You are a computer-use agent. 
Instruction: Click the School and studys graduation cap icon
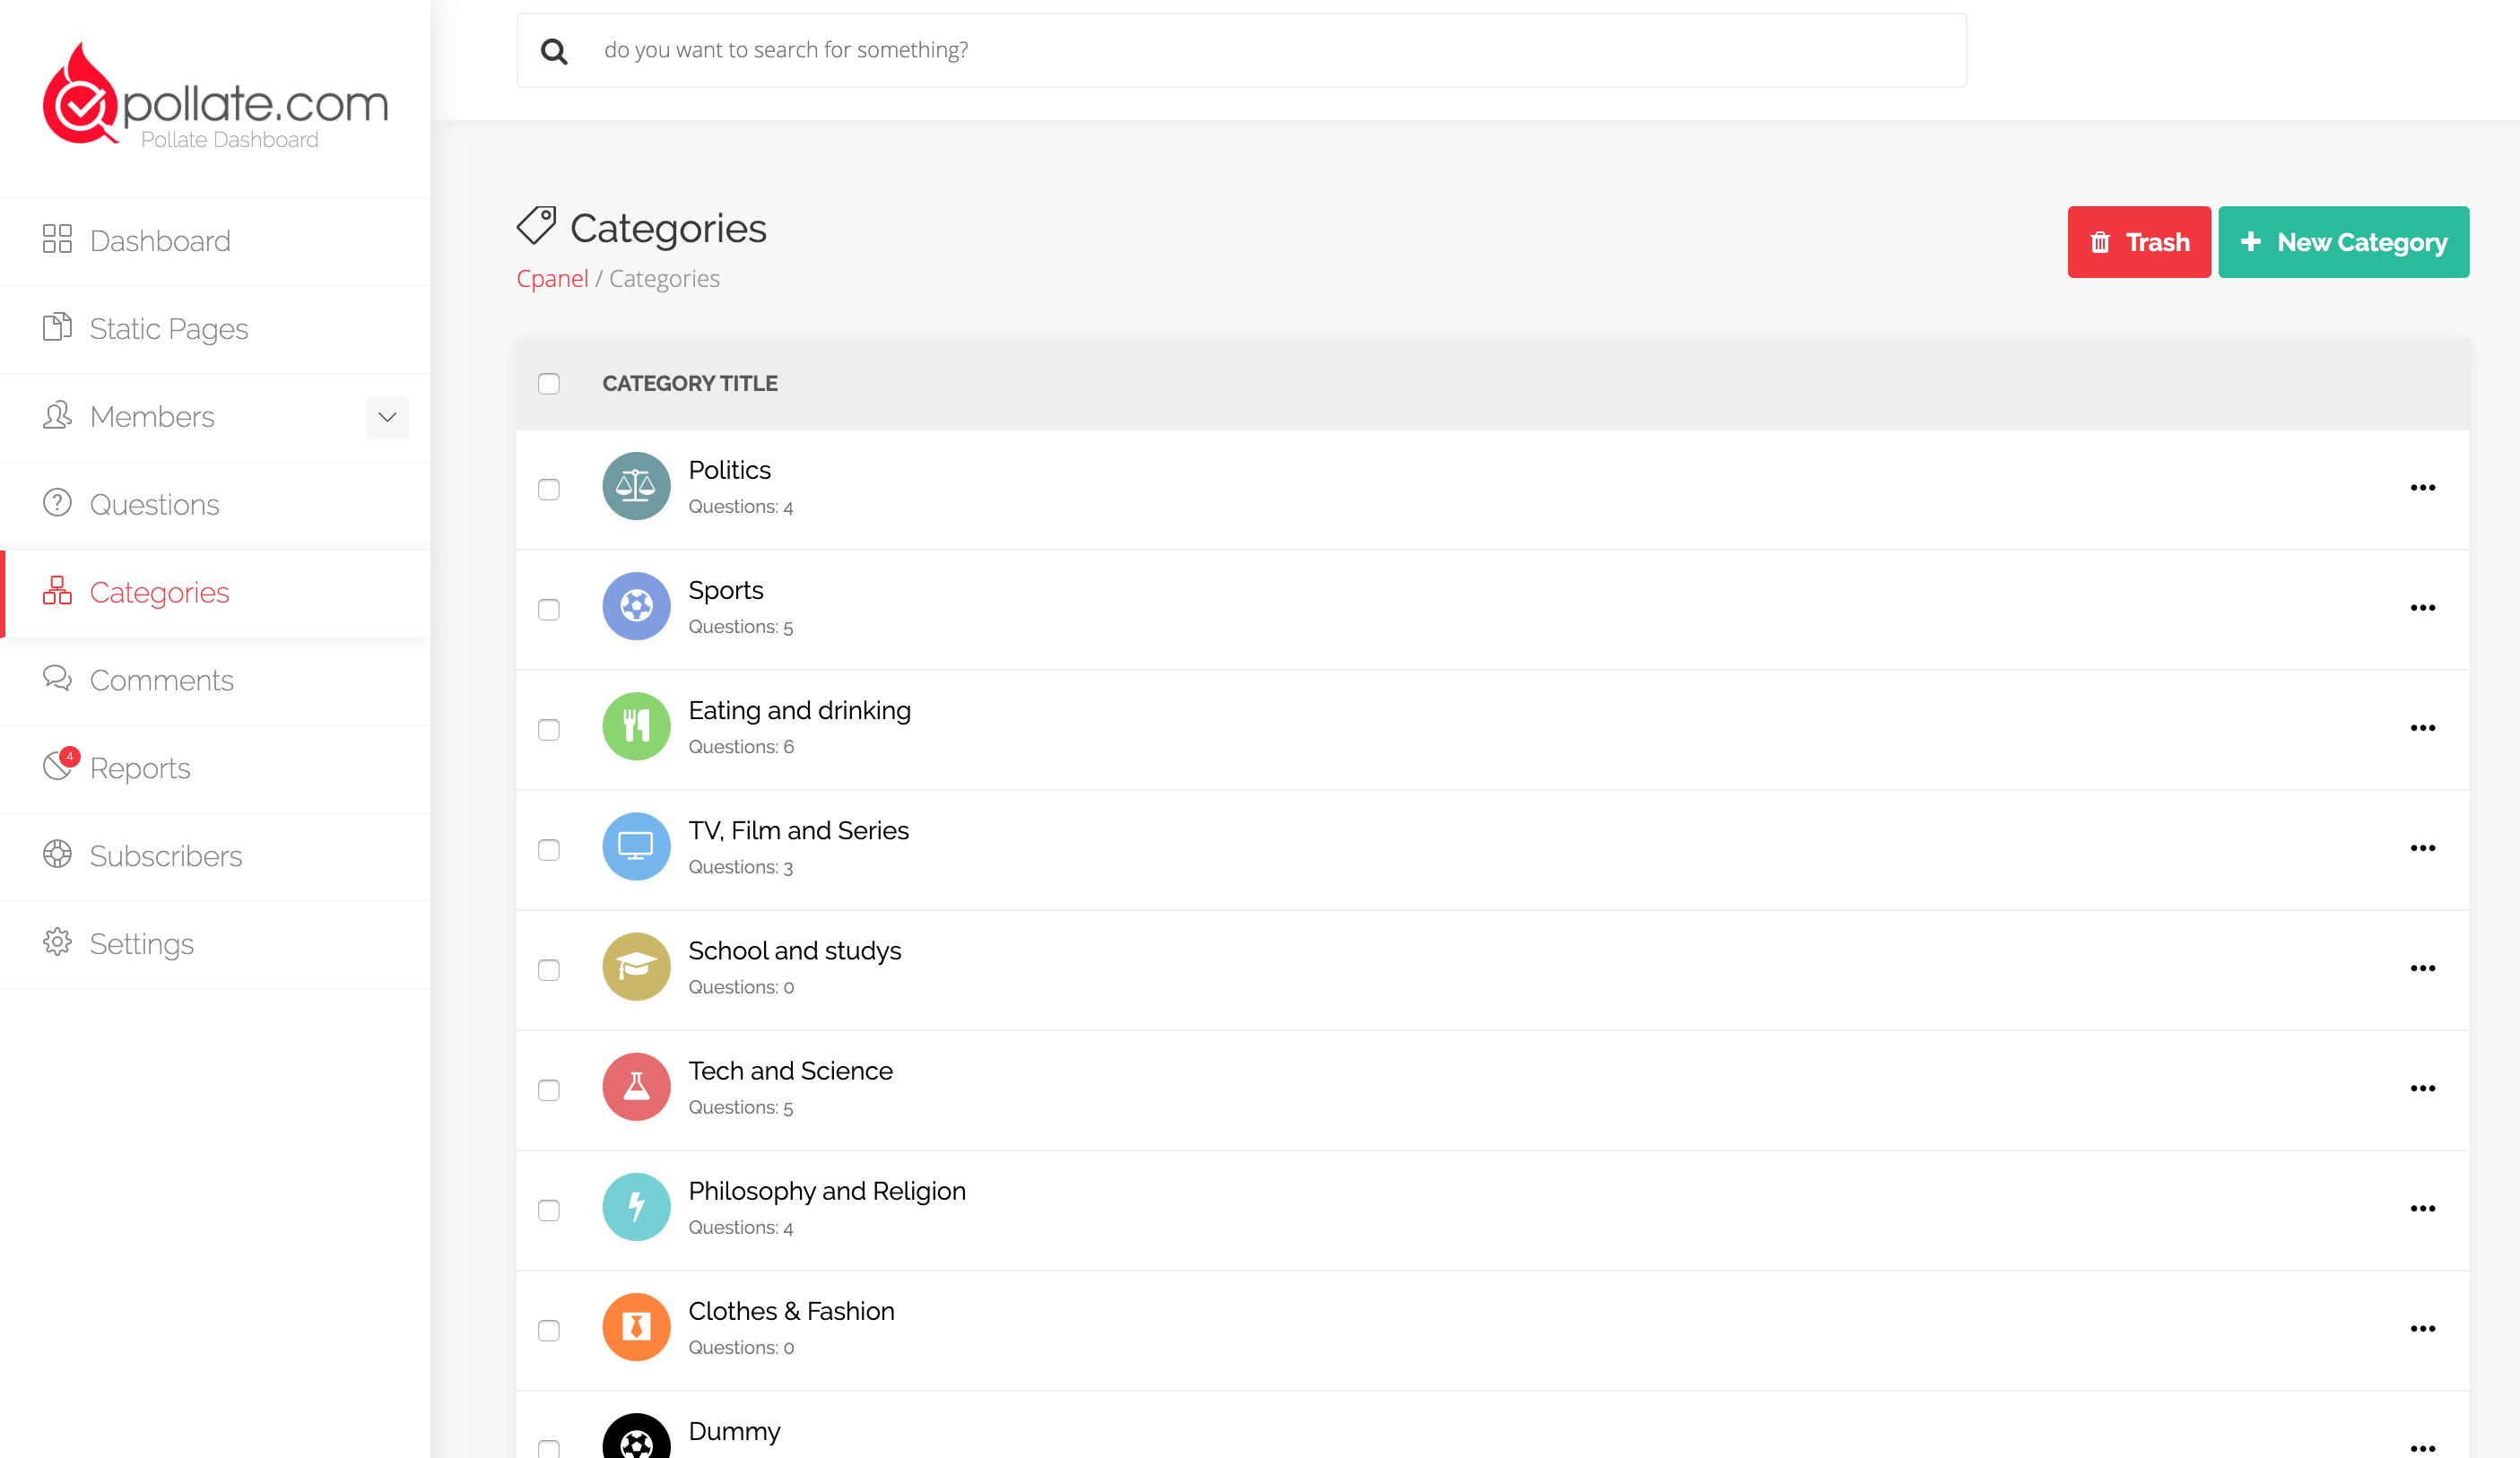636,966
